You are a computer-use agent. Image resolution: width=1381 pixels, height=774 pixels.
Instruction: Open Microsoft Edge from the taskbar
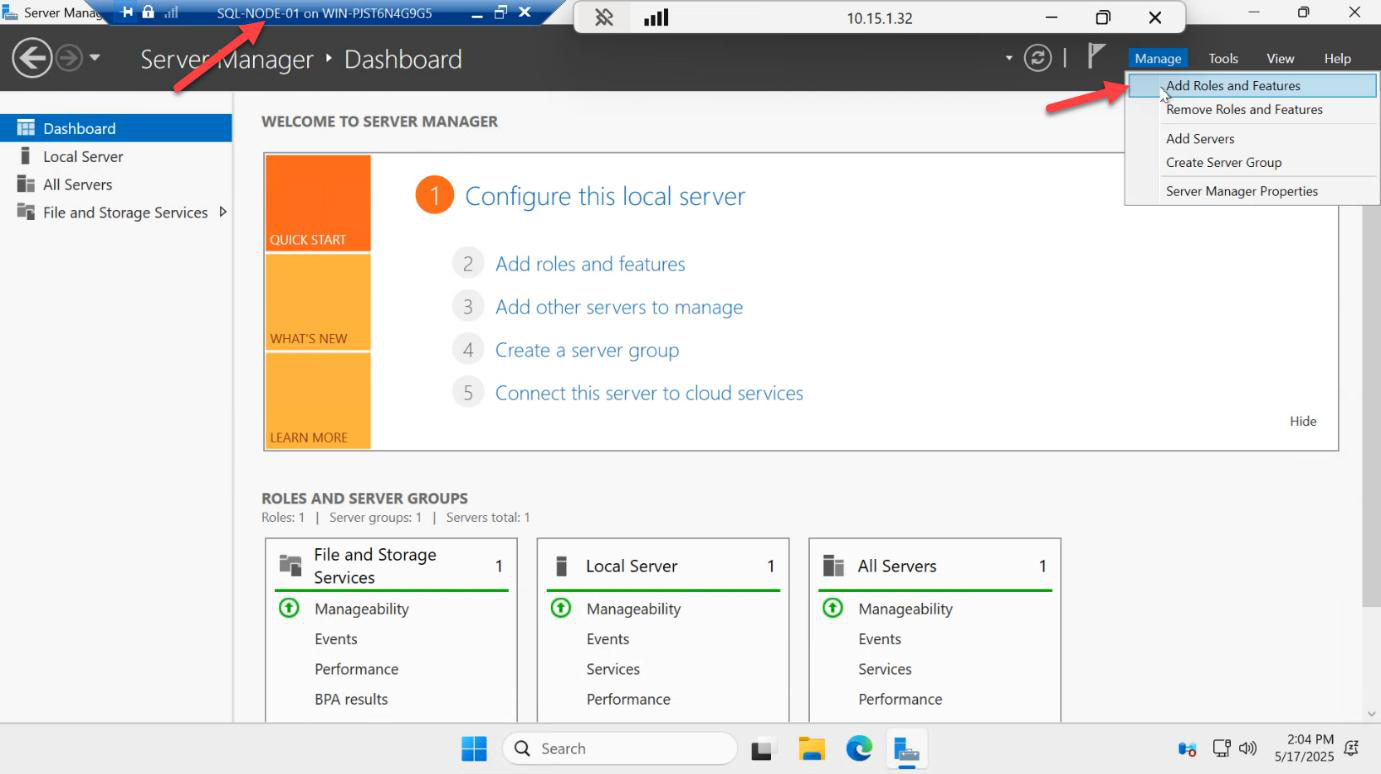(x=859, y=748)
